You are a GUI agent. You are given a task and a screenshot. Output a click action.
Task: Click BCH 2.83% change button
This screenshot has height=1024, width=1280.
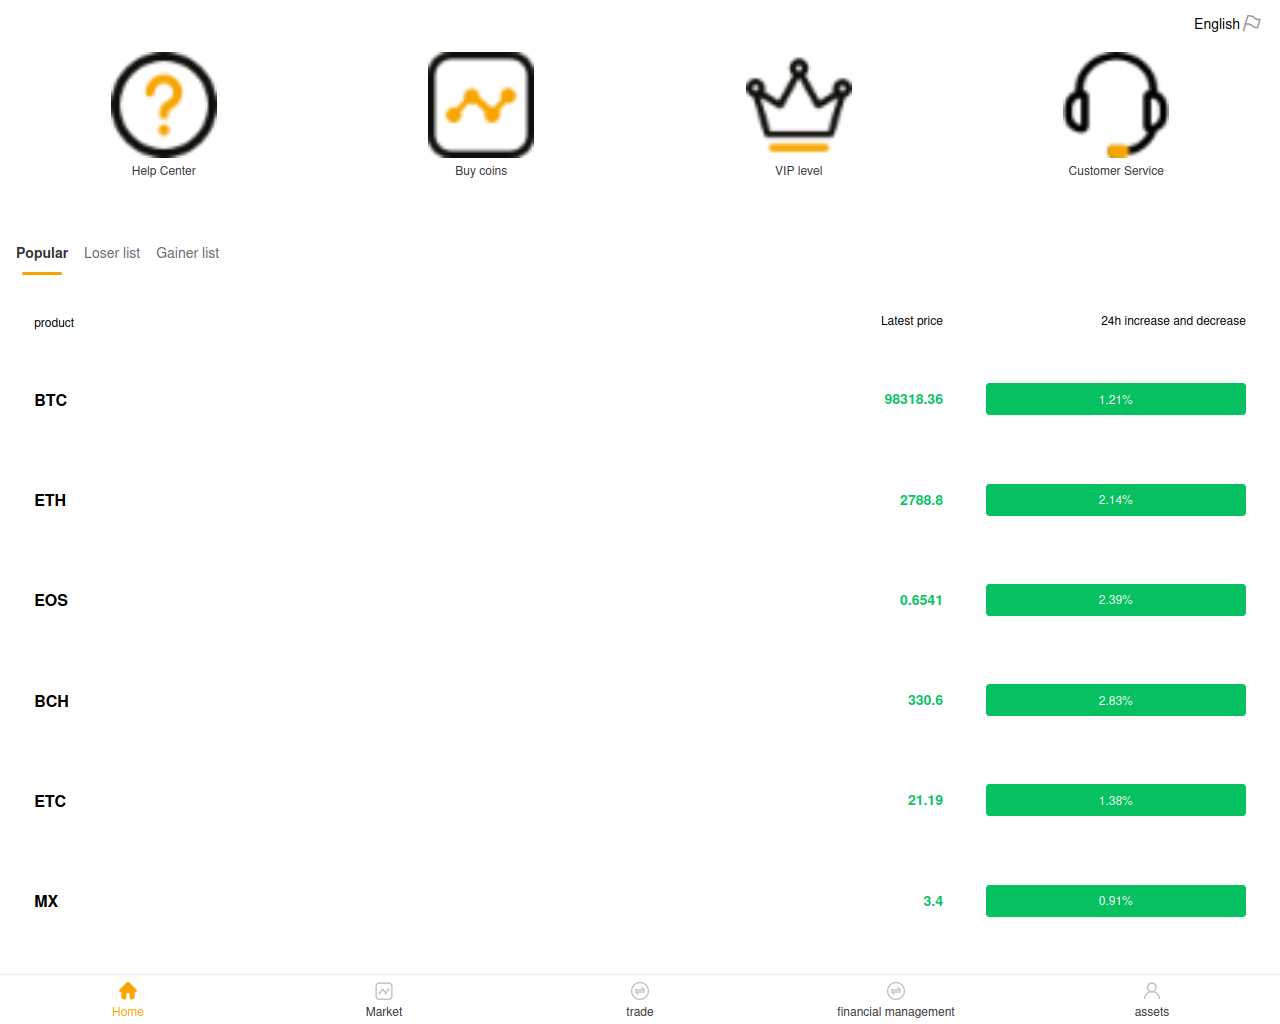click(1116, 700)
